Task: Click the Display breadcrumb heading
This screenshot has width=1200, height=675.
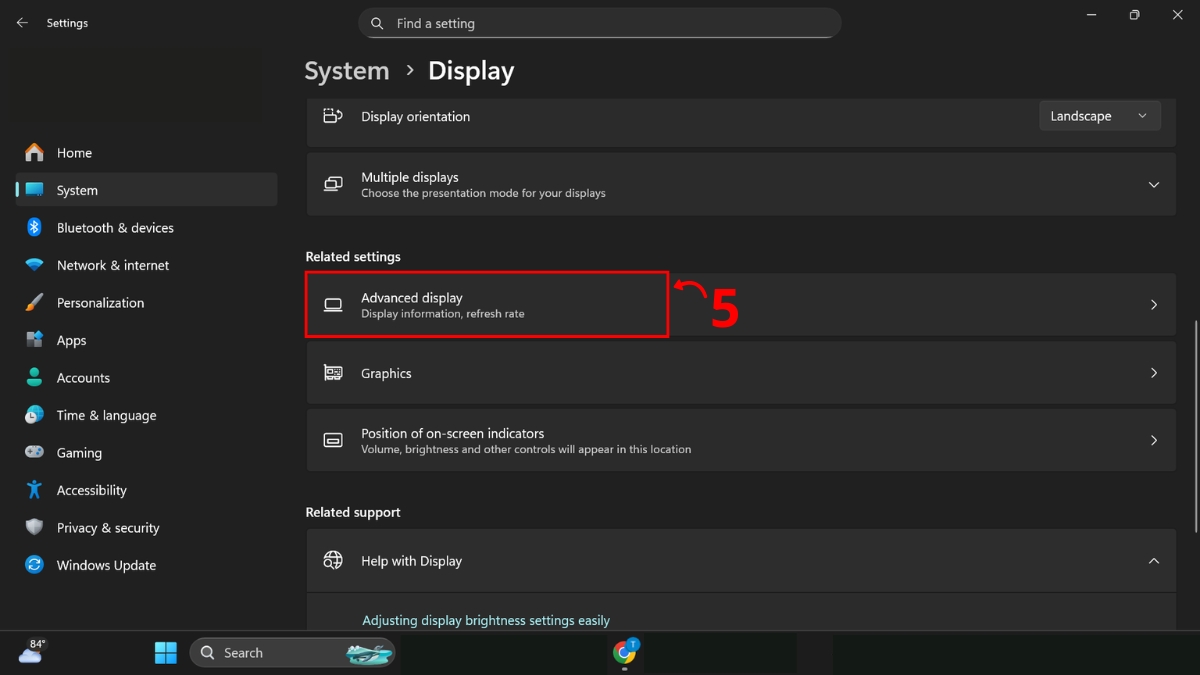Action: point(471,71)
